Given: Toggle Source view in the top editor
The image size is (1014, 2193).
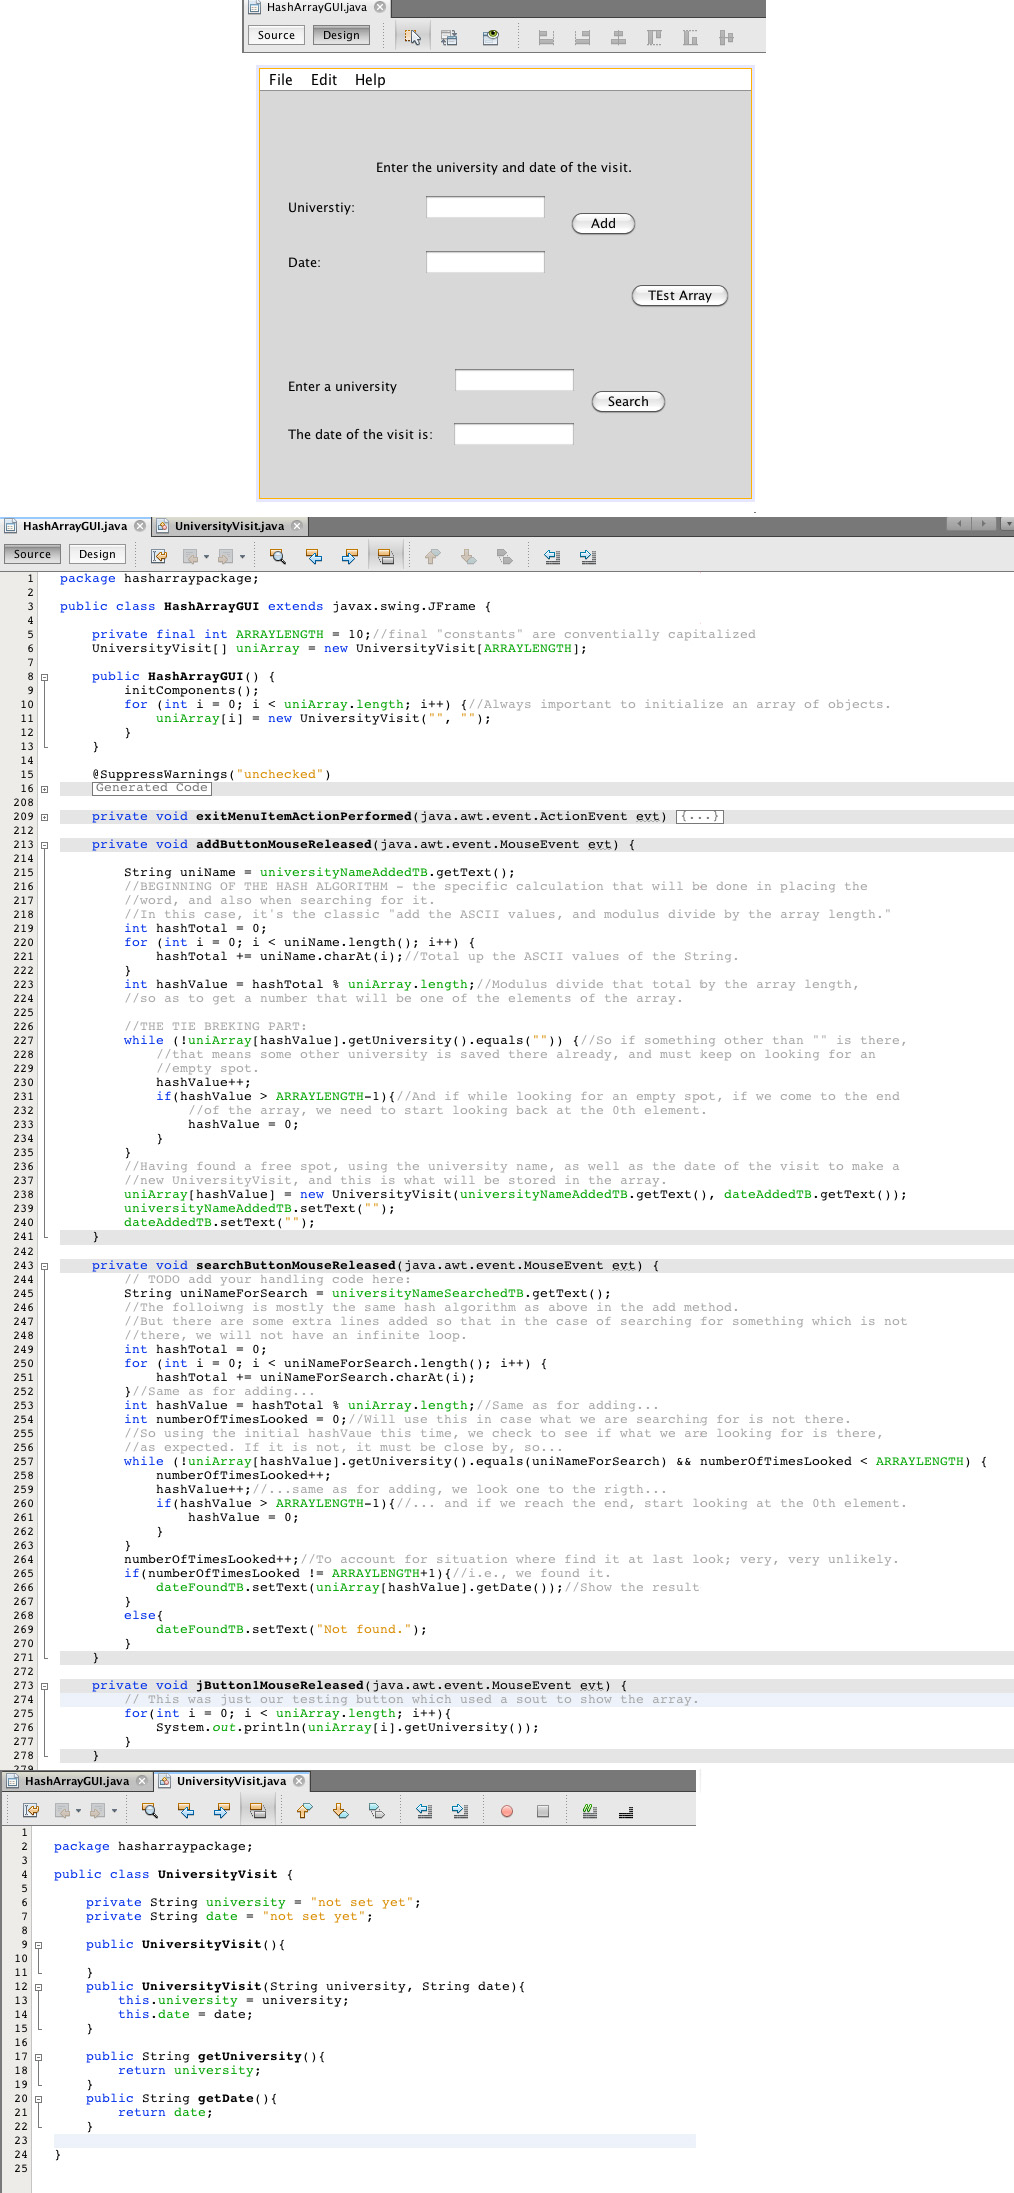Looking at the screenshot, I should coord(276,35).
